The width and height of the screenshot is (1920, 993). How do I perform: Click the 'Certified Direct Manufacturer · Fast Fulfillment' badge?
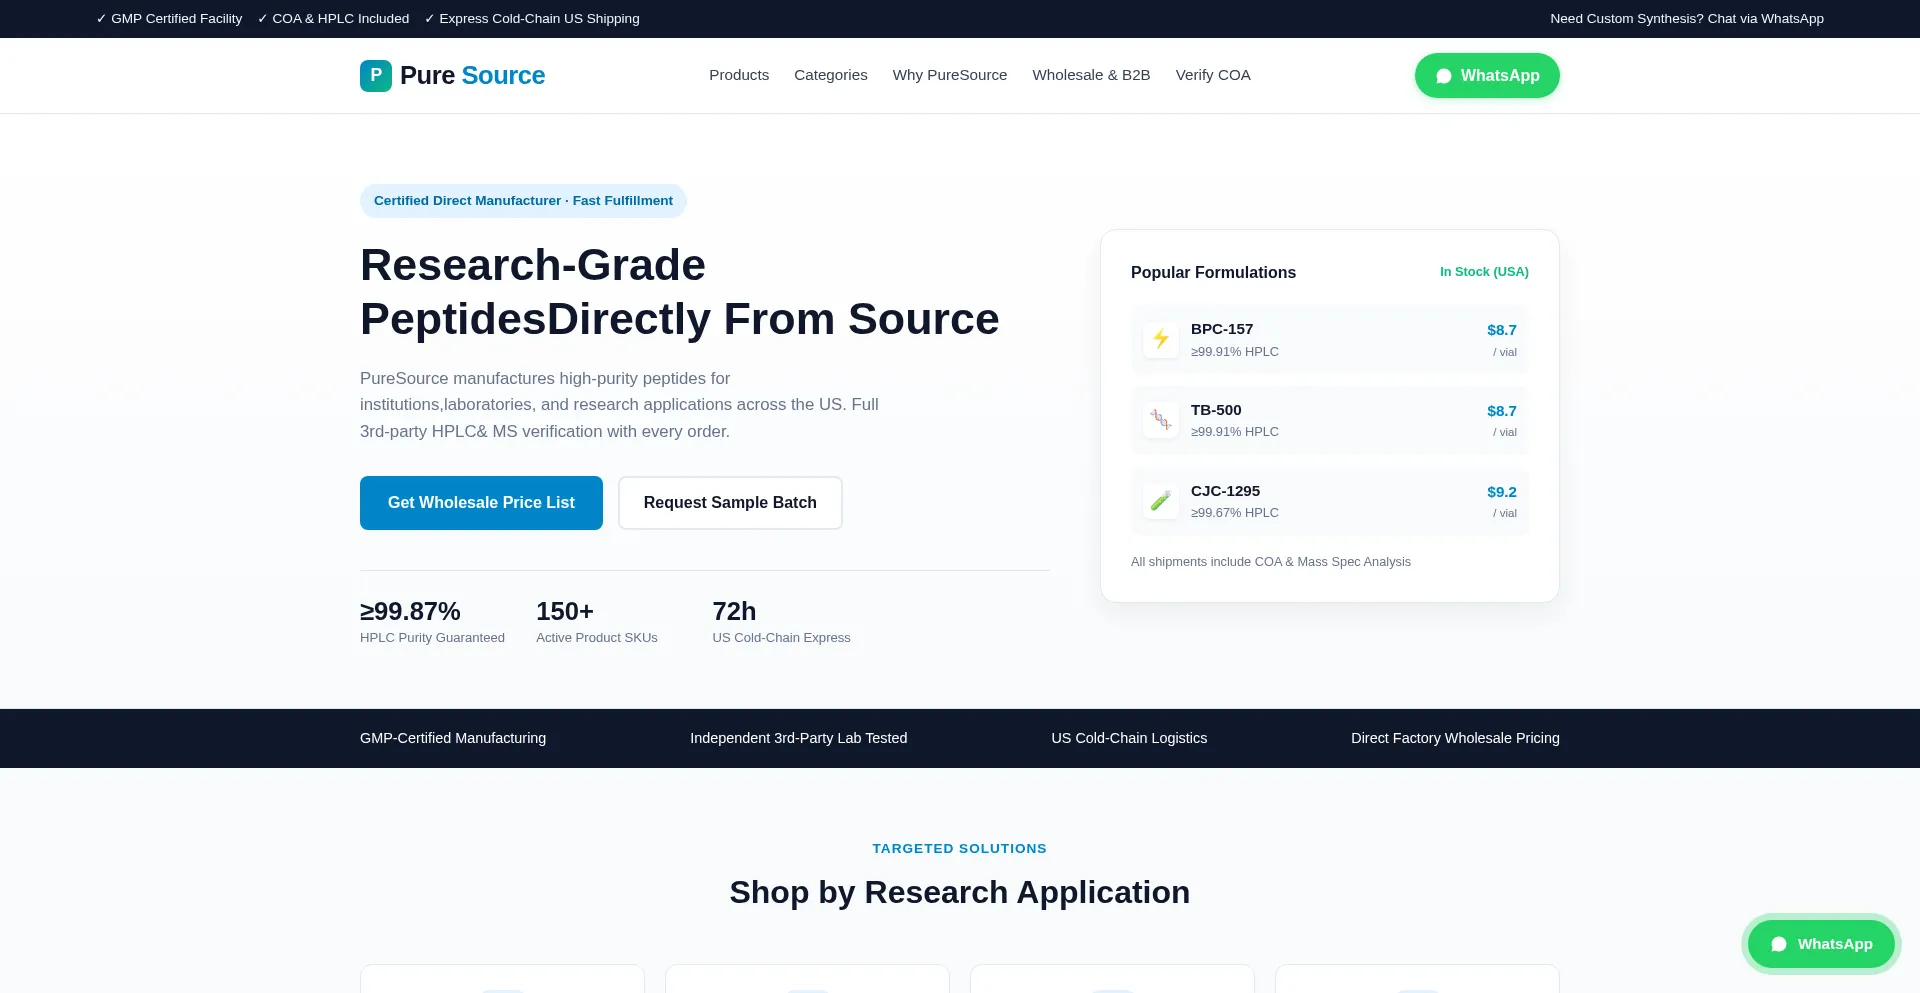click(523, 201)
